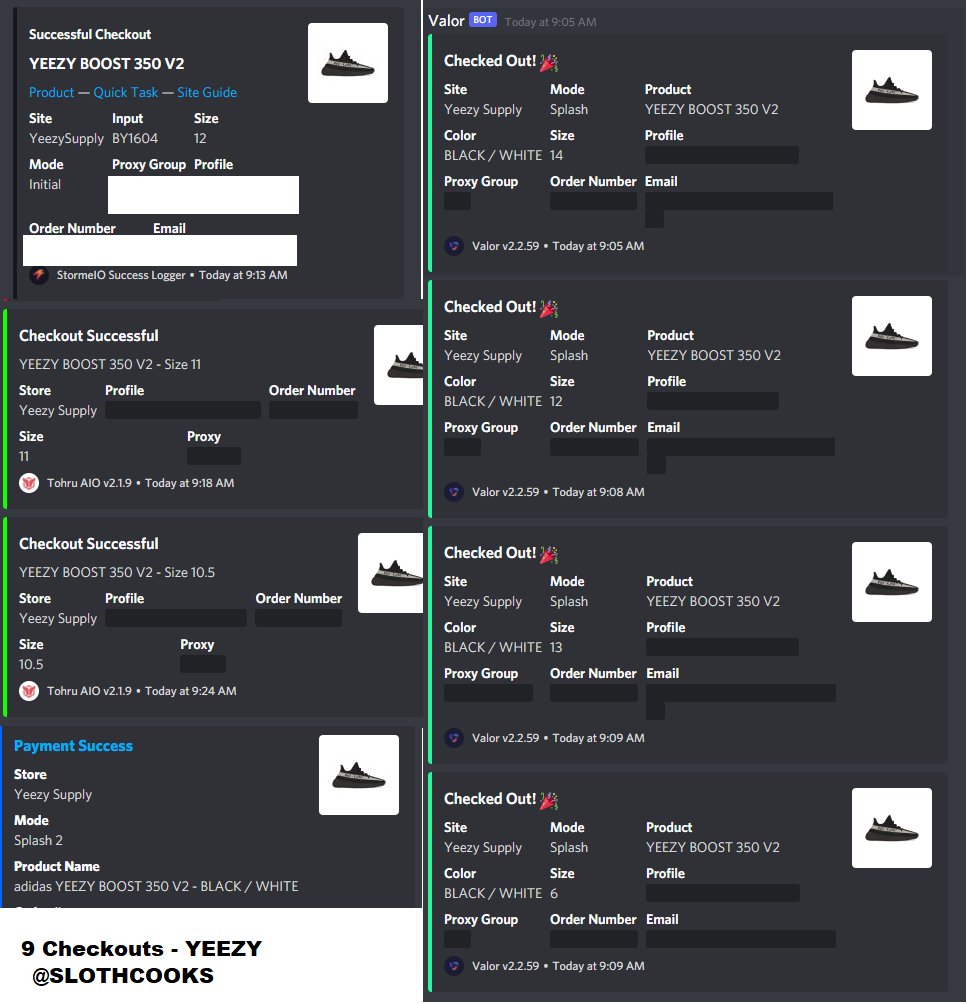Click Valor footer icon dated 9:09 AM, size 13
This screenshot has width=967, height=1004.
click(x=454, y=738)
